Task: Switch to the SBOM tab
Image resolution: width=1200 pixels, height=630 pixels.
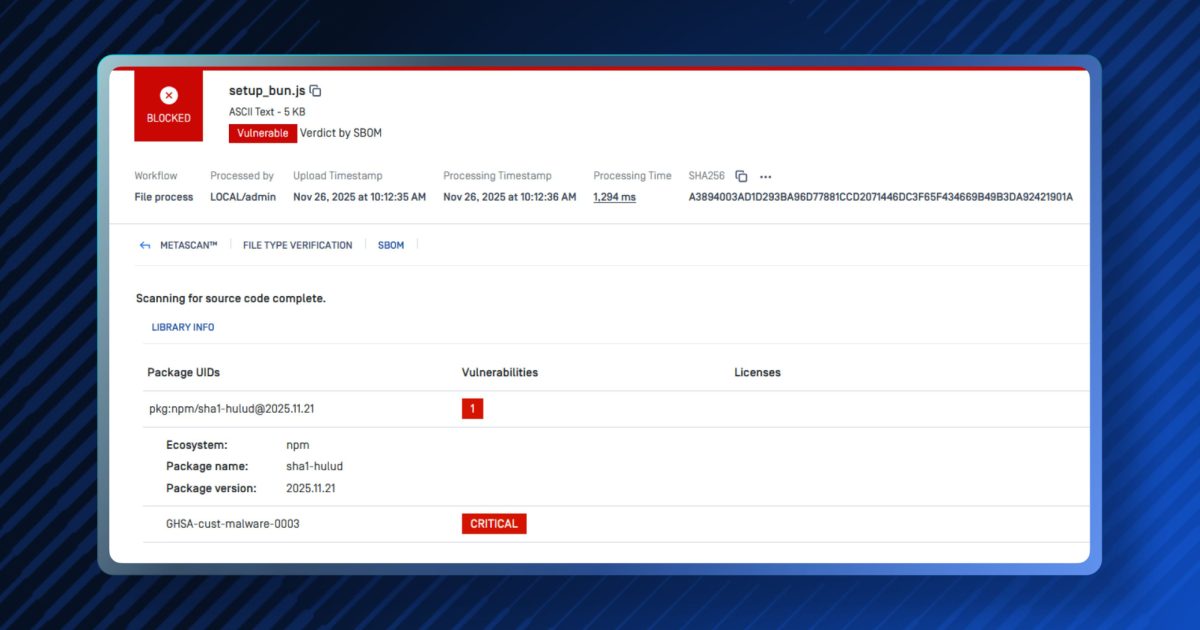Action: (x=391, y=245)
